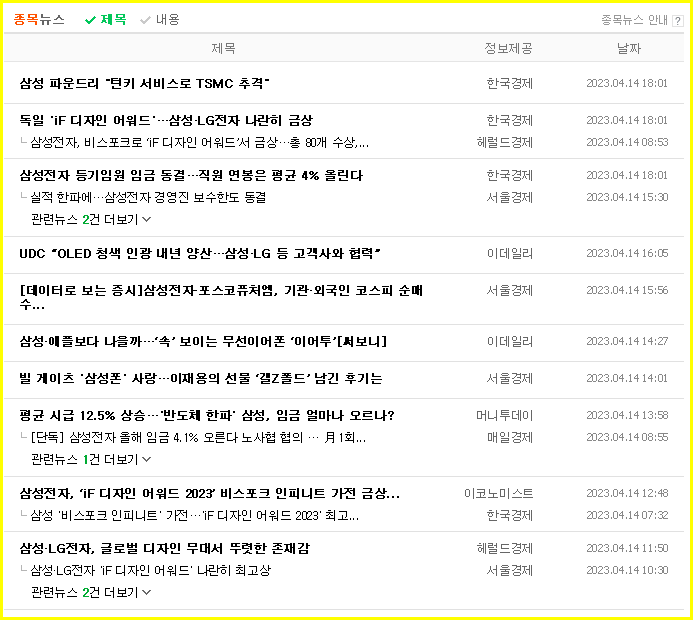Open article 삼성전자, iF 디자인 어워드 2023 비스포크 인피니트

[x=210, y=493]
